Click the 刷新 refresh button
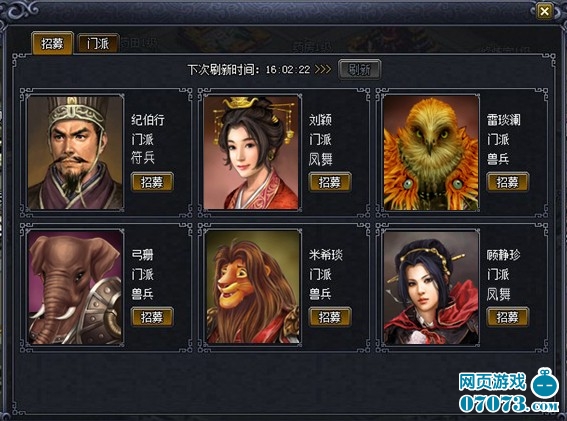Screen dimensions: 567x421 tap(359, 69)
